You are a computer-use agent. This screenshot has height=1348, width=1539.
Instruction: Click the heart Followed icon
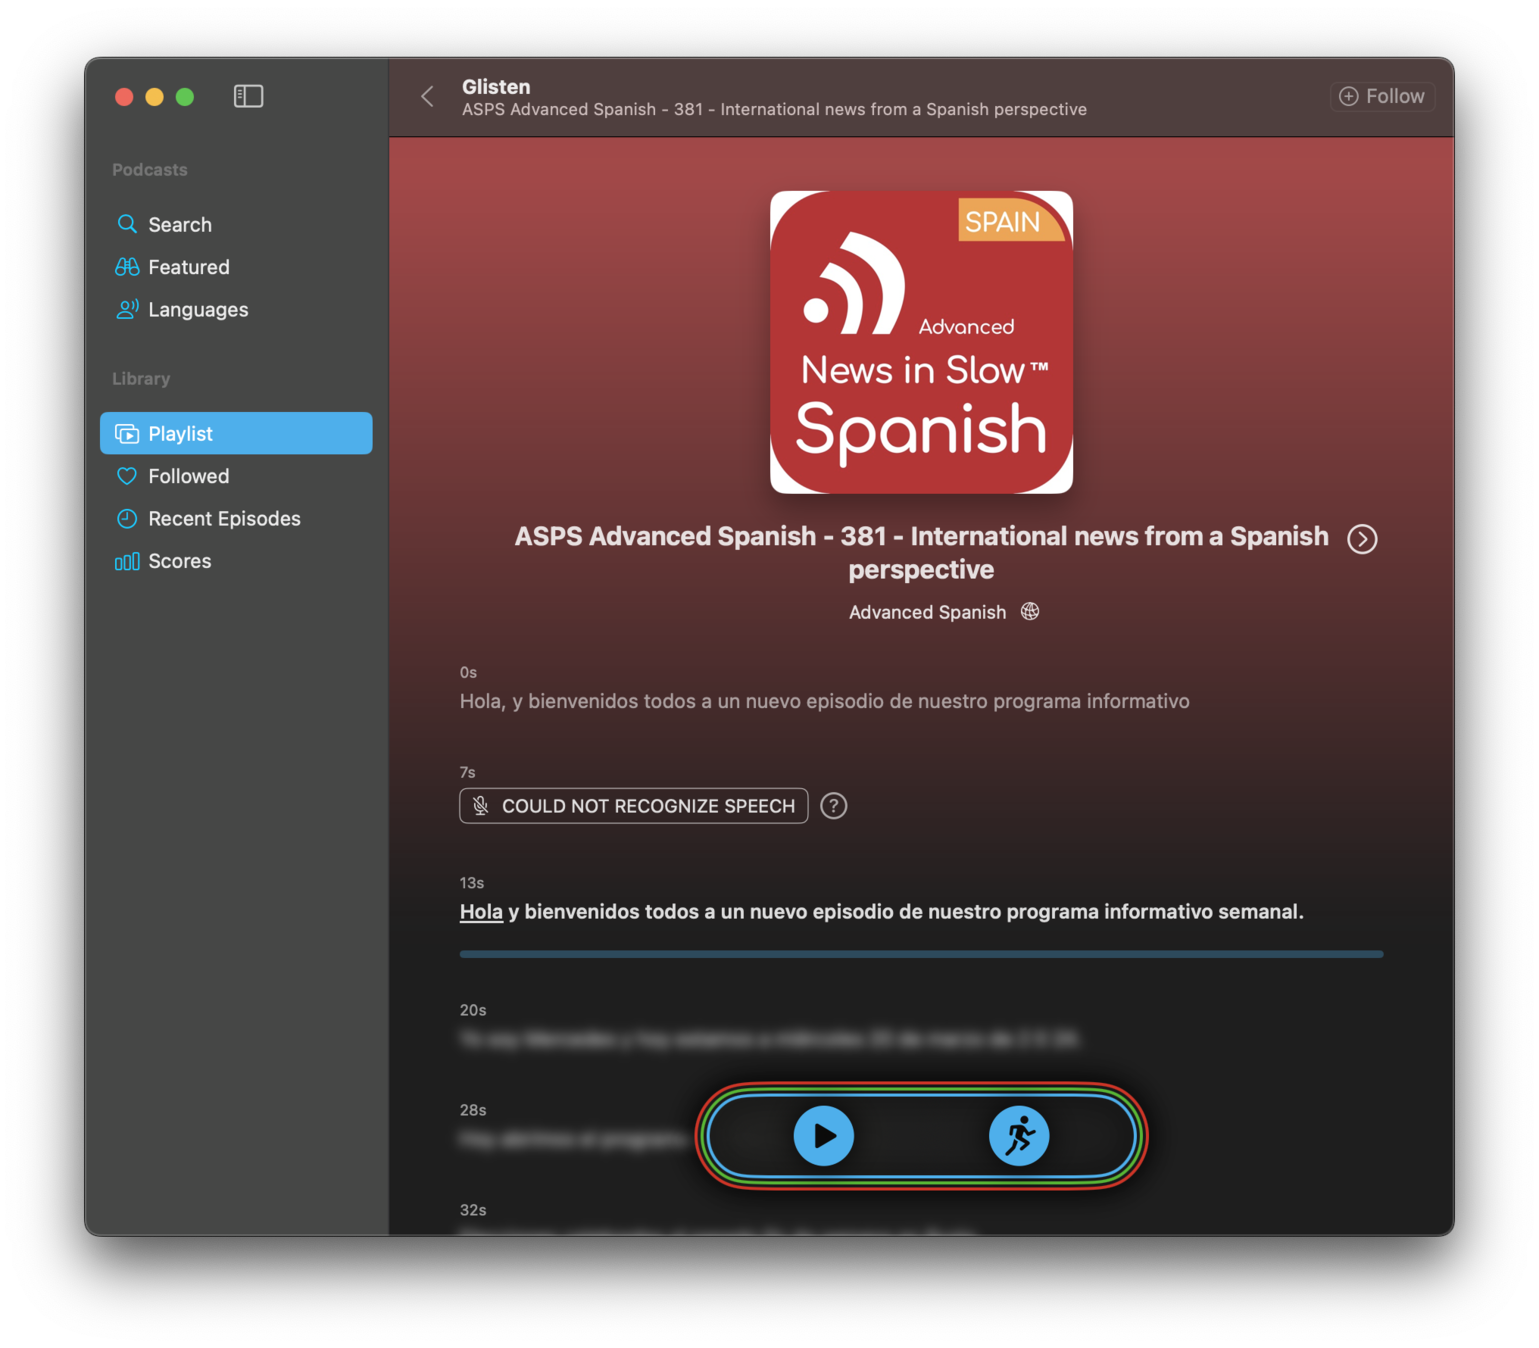tap(127, 476)
